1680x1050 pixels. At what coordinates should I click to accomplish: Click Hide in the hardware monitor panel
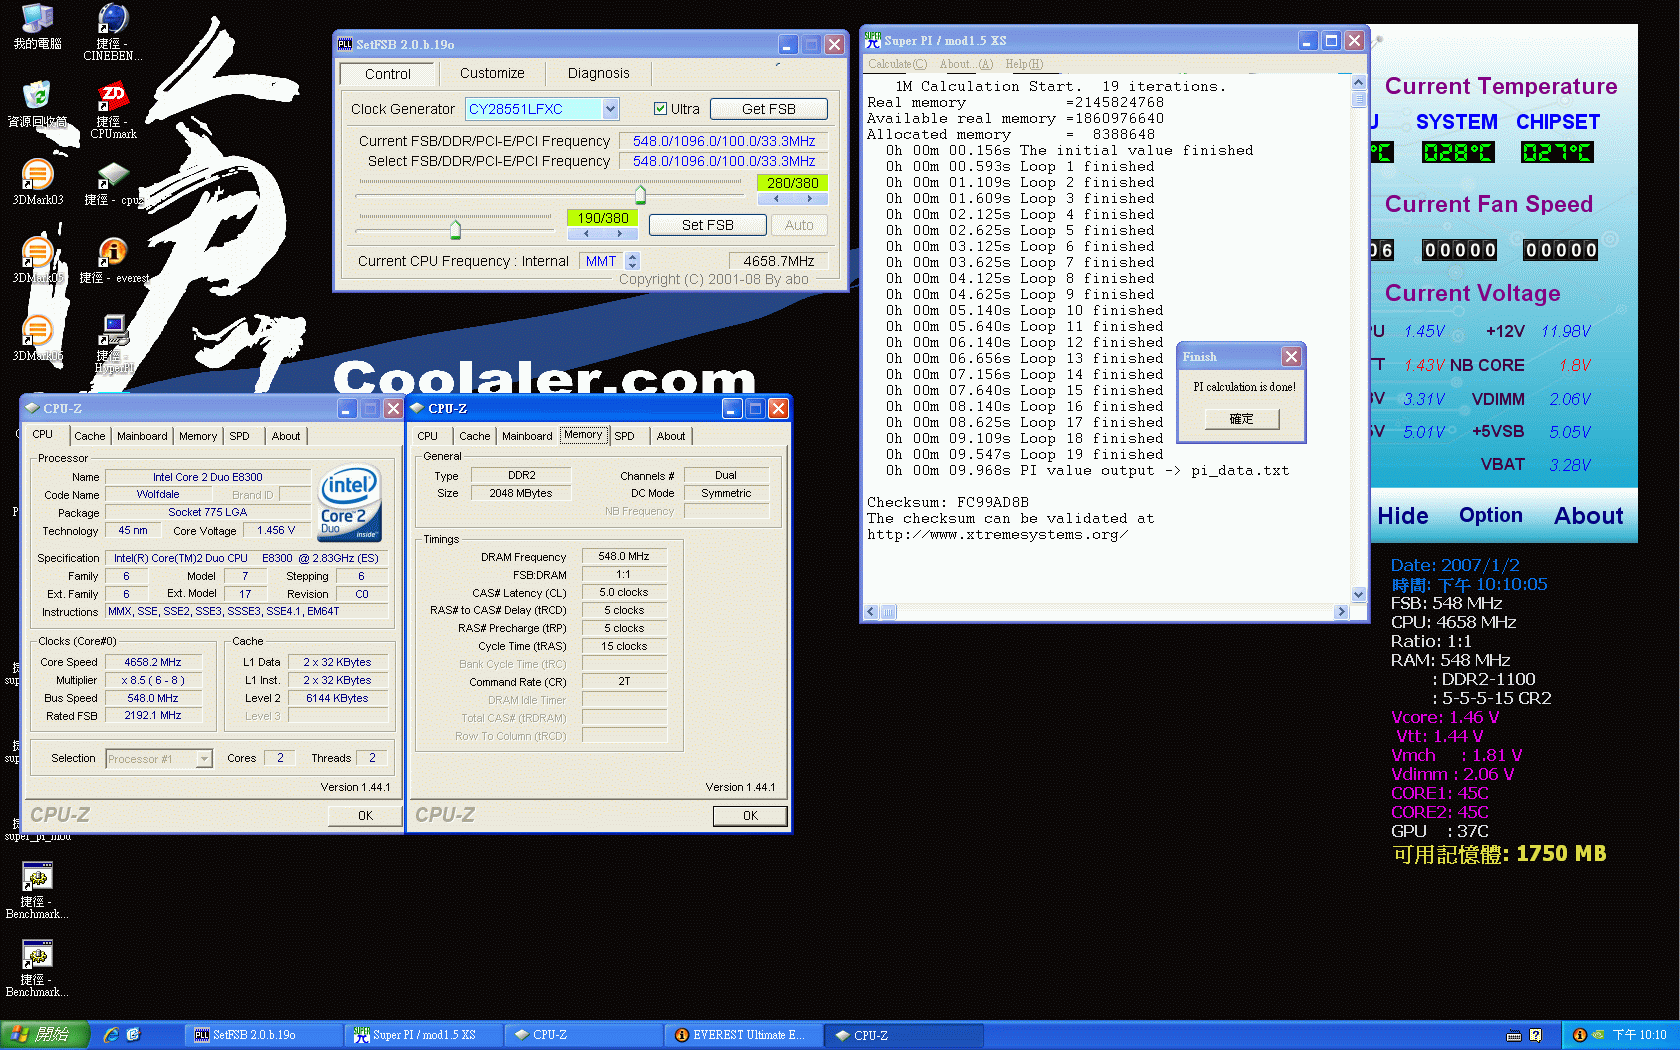[x=1403, y=516]
